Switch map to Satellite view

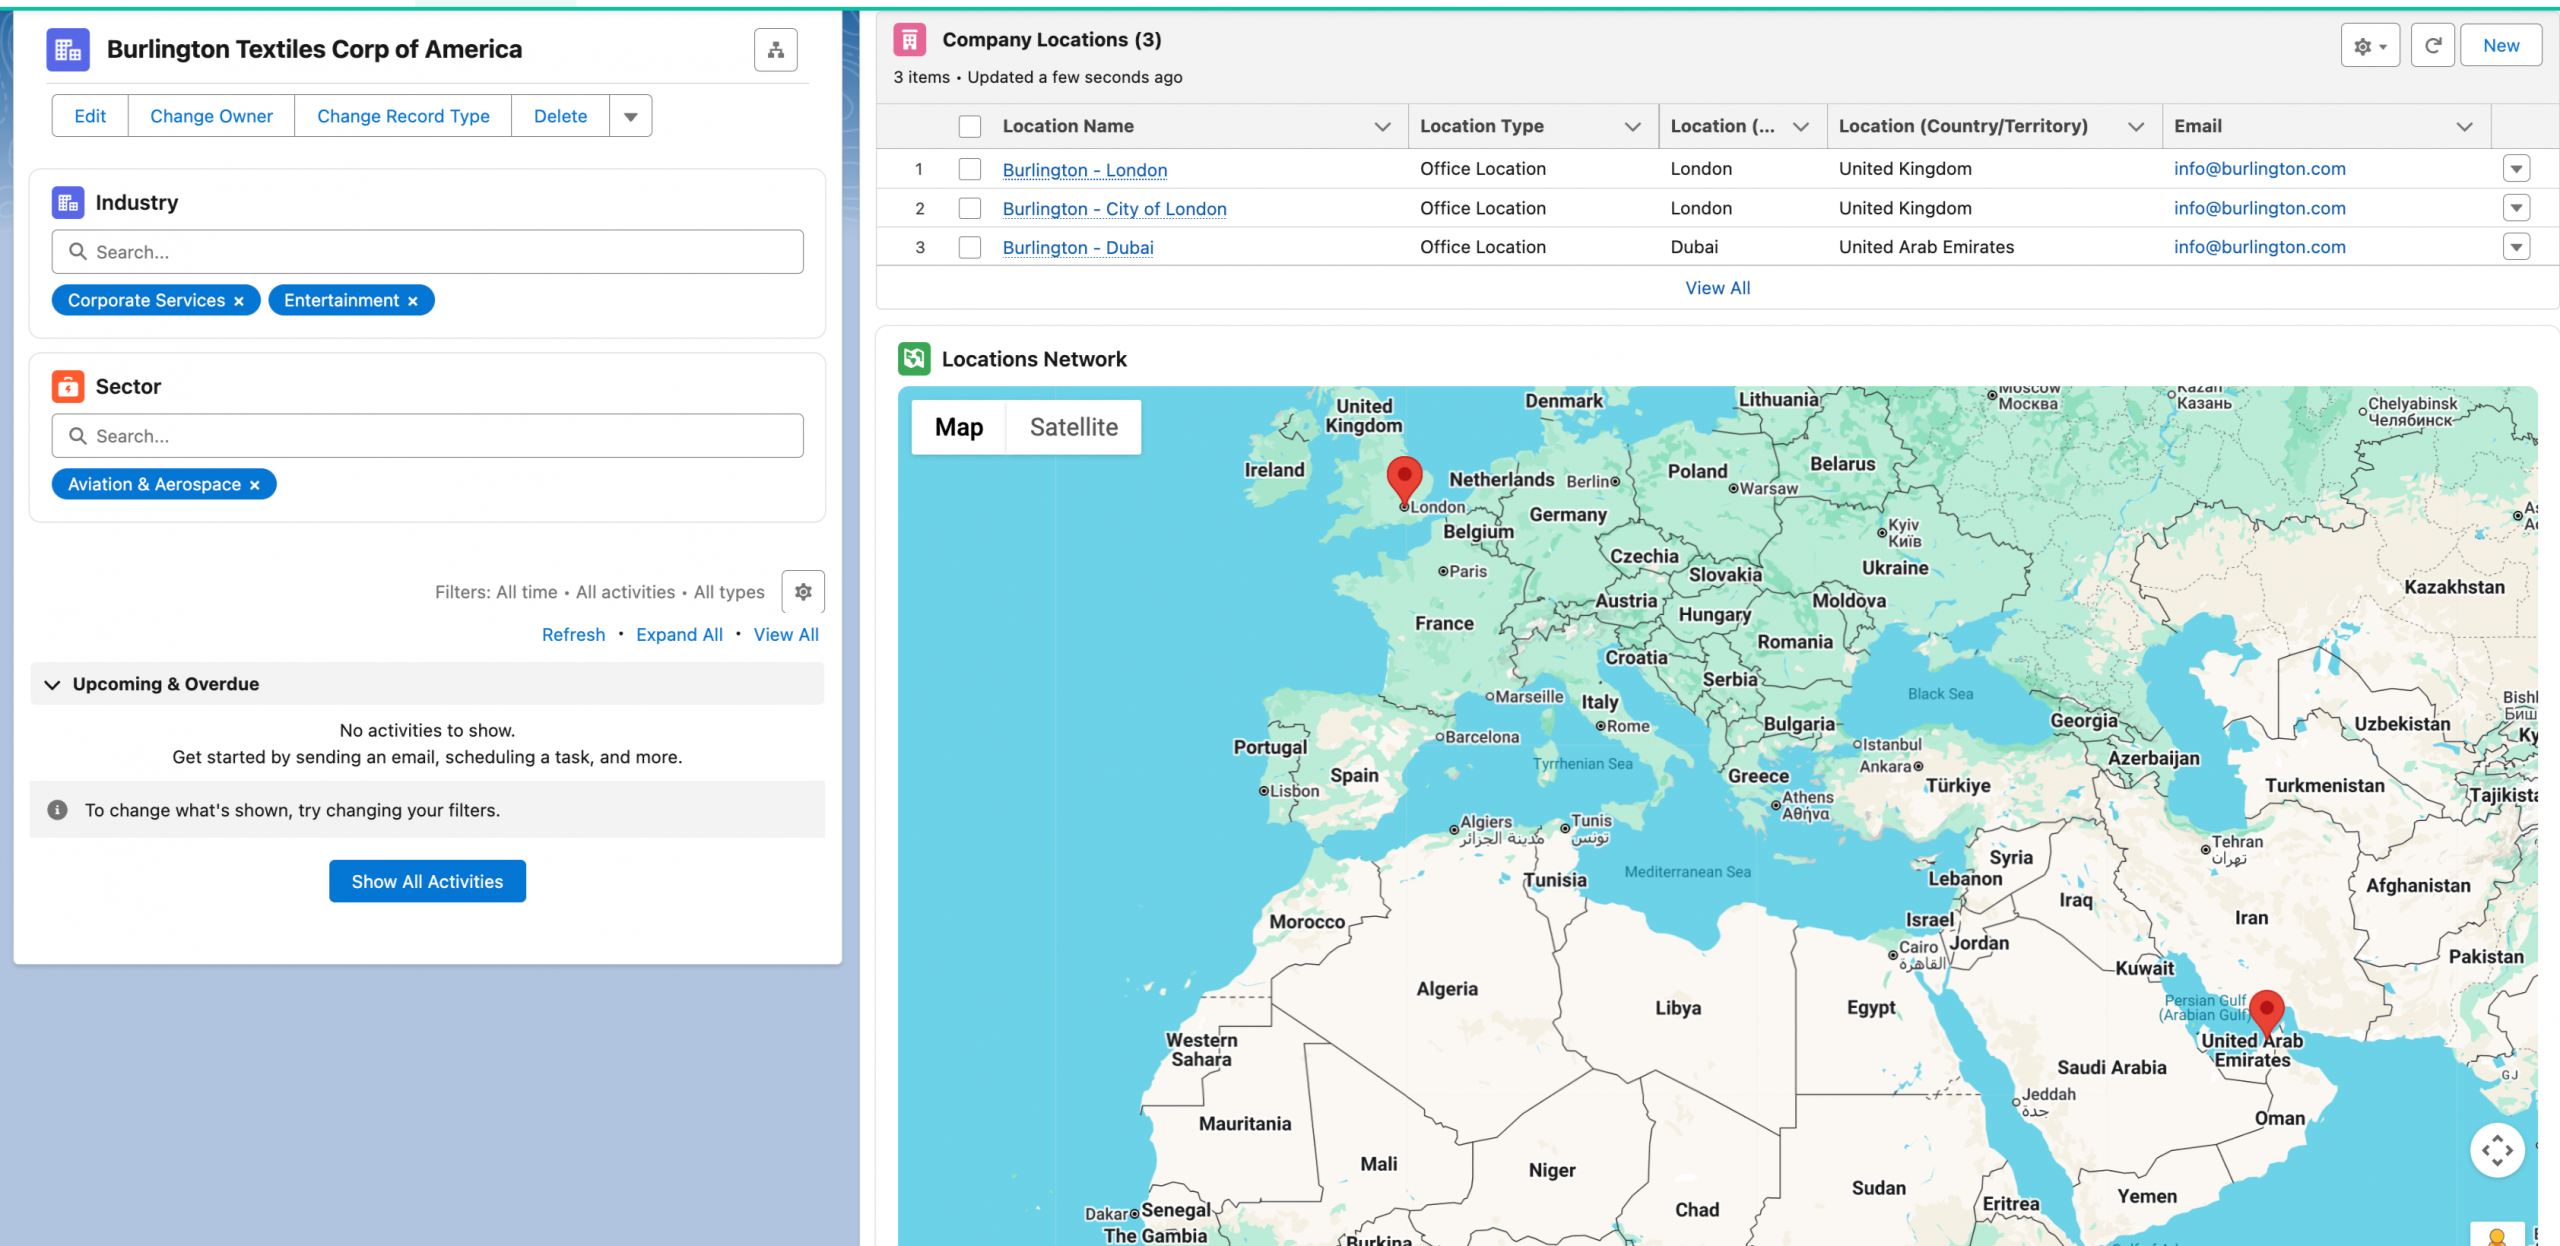pos(1073,427)
